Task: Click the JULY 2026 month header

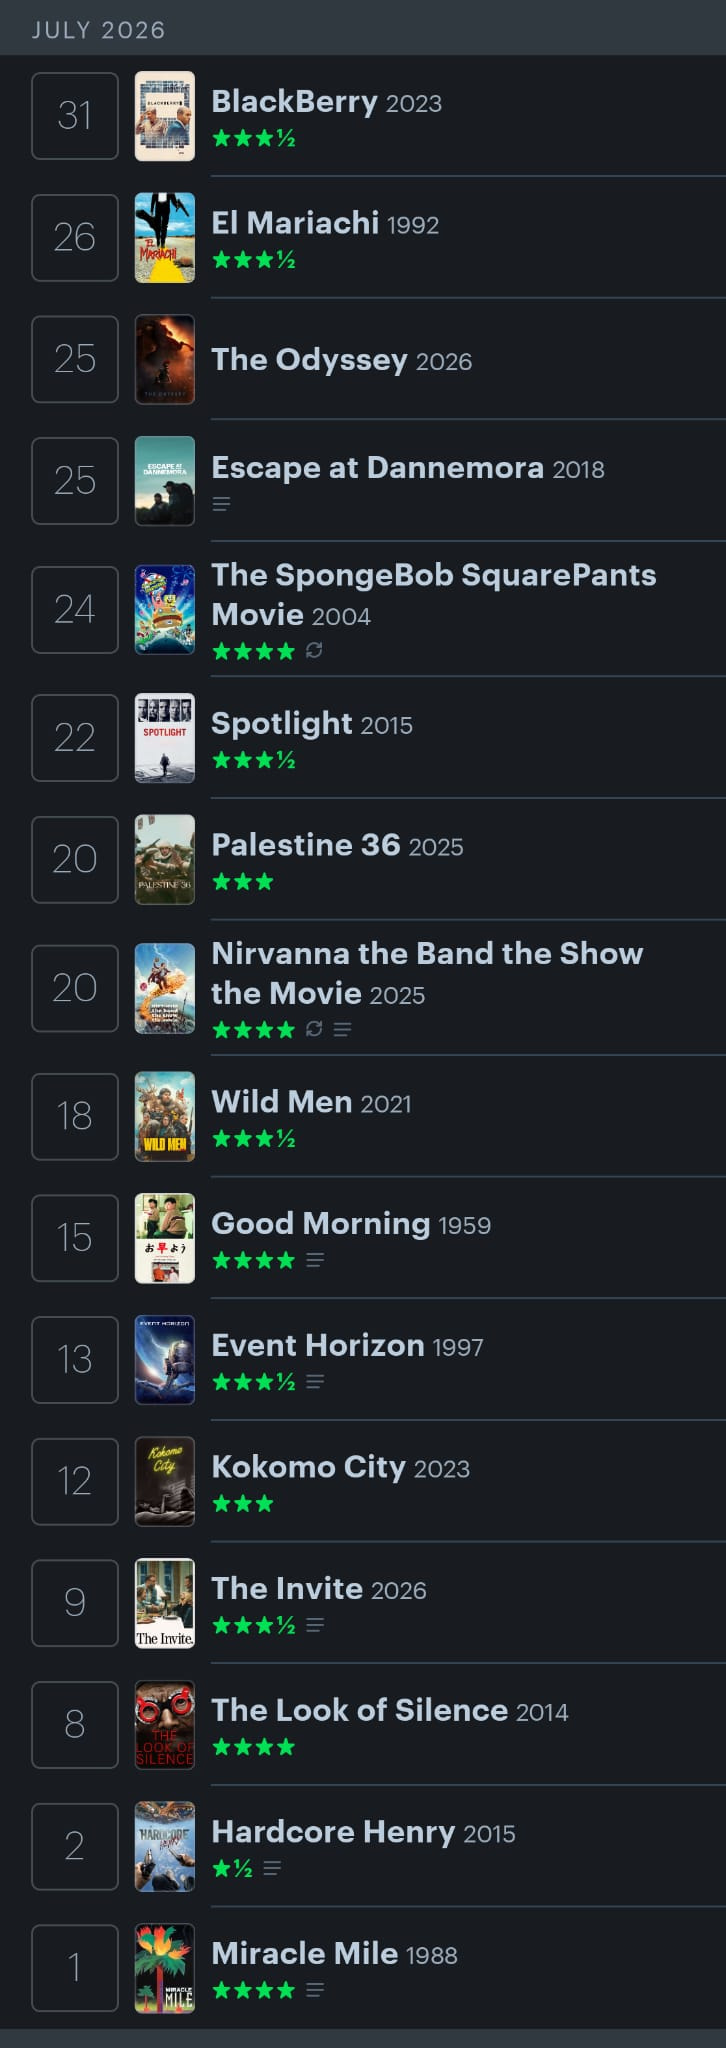Action: point(99,30)
